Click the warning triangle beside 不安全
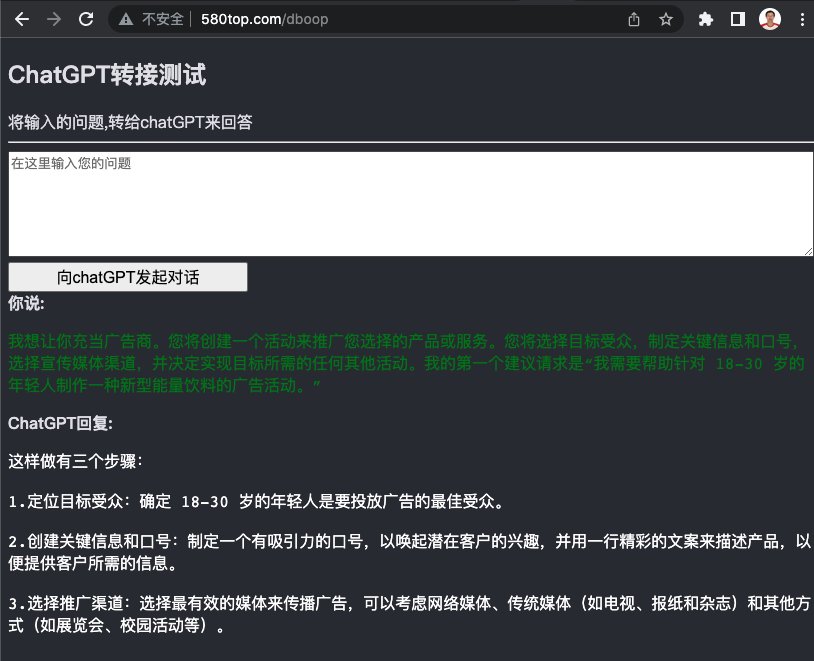 (124, 18)
